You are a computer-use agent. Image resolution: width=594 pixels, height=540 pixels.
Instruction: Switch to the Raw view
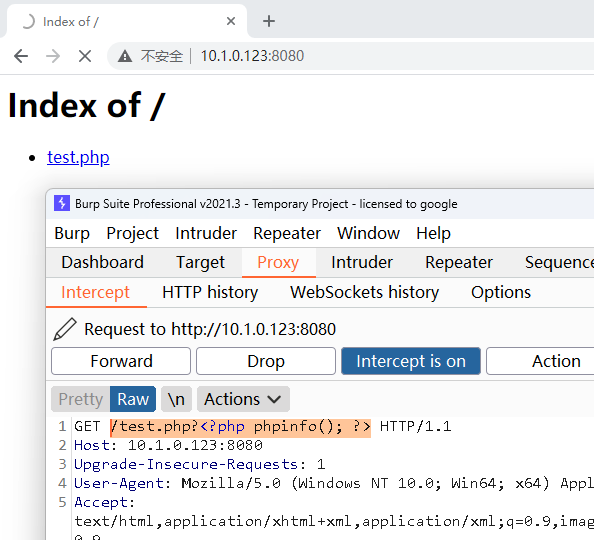133,399
